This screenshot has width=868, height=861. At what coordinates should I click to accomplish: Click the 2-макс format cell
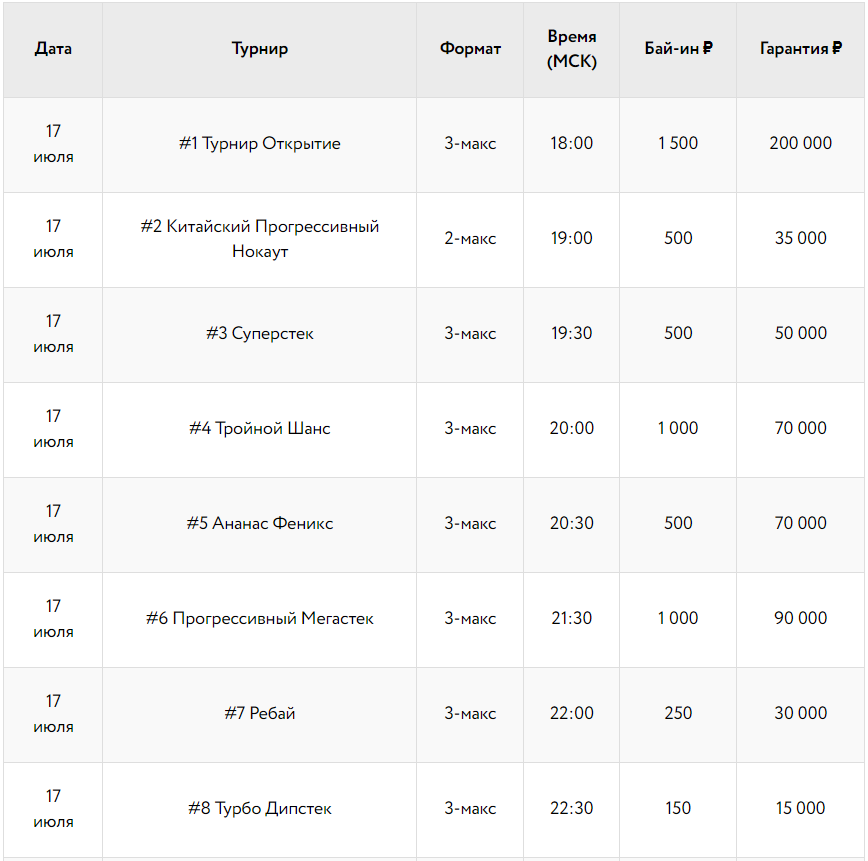click(x=470, y=239)
